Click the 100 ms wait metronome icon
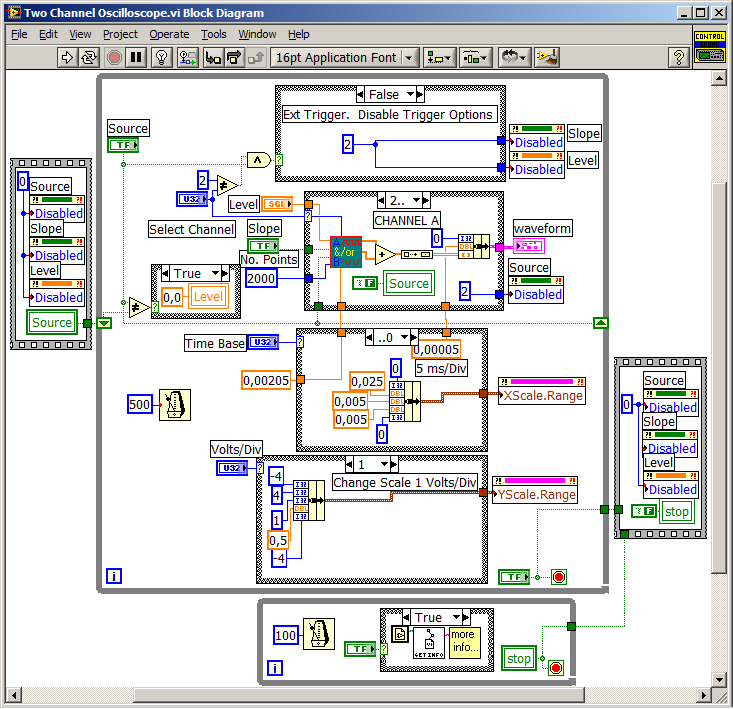The image size is (733, 709). tap(319, 634)
